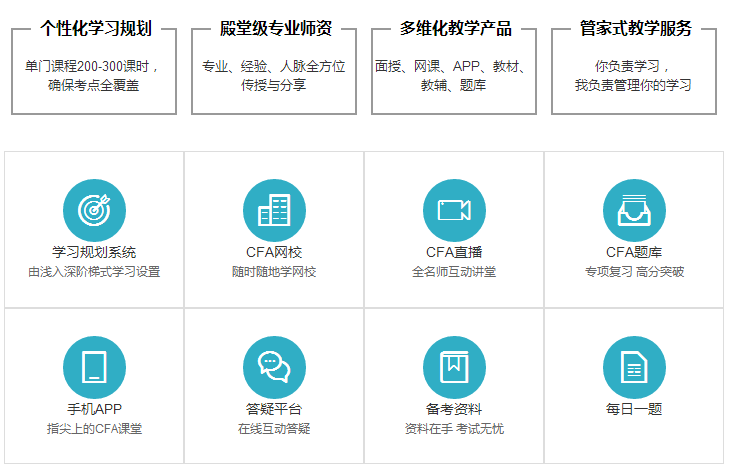This screenshot has height=464, width=729.
Task: Click the CFA直播 title text
Action: coord(454,252)
